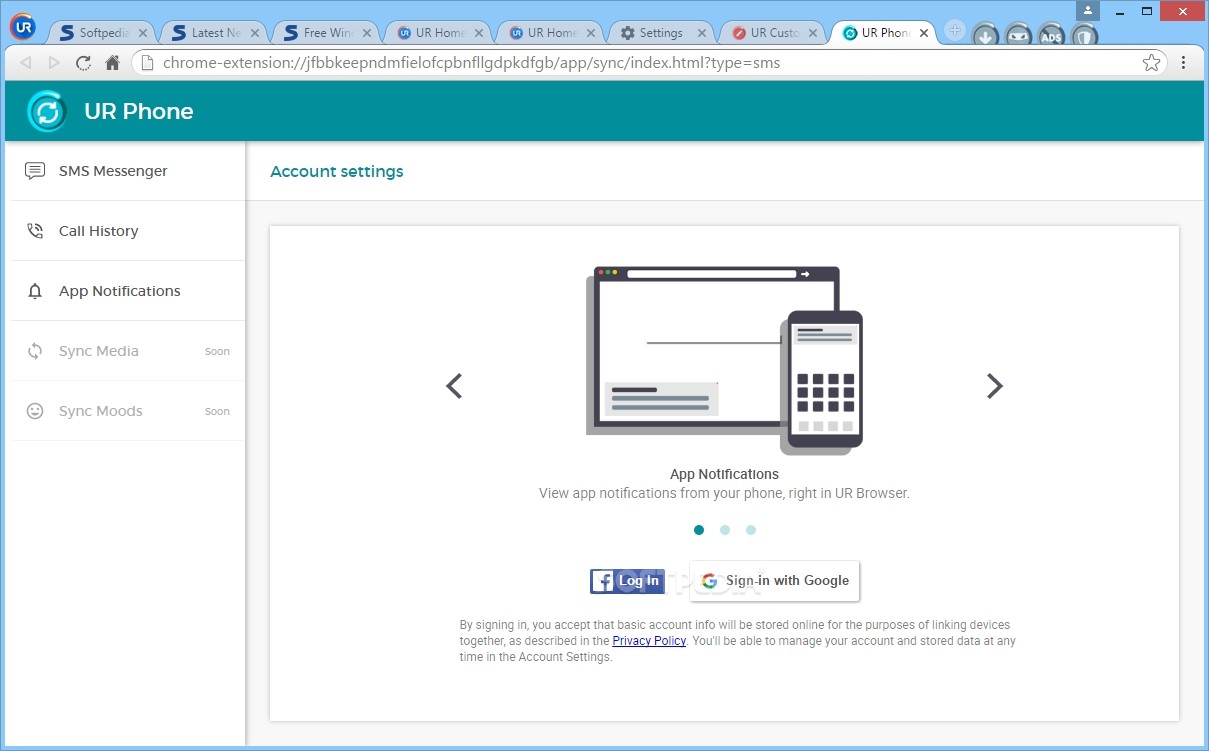Click the shield security icon
1209x751 pixels.
click(1084, 37)
